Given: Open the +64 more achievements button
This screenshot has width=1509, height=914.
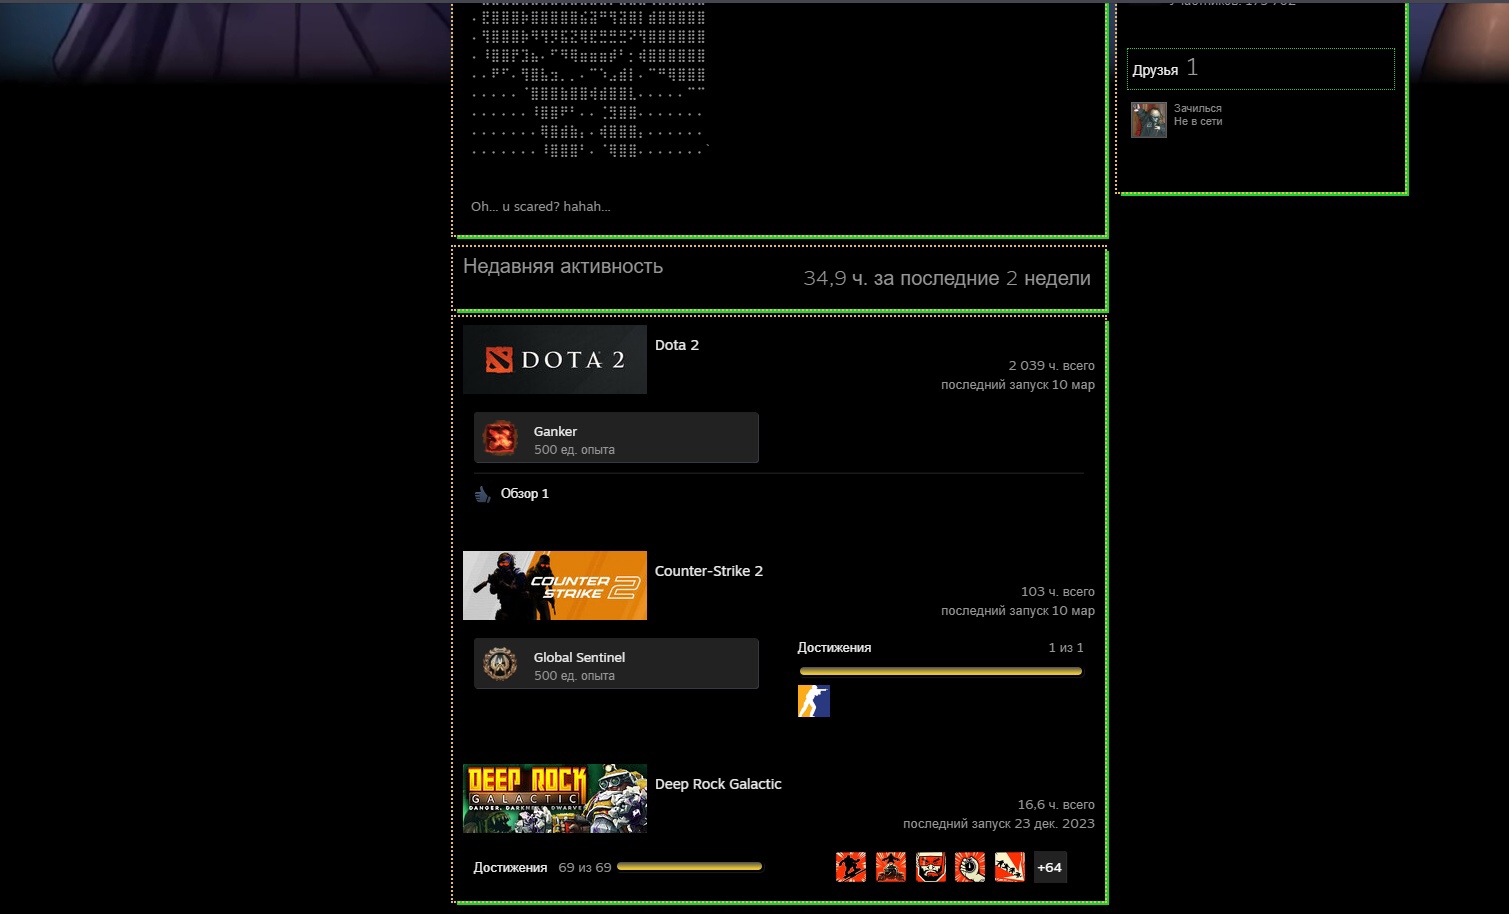Looking at the screenshot, I should (x=1050, y=867).
